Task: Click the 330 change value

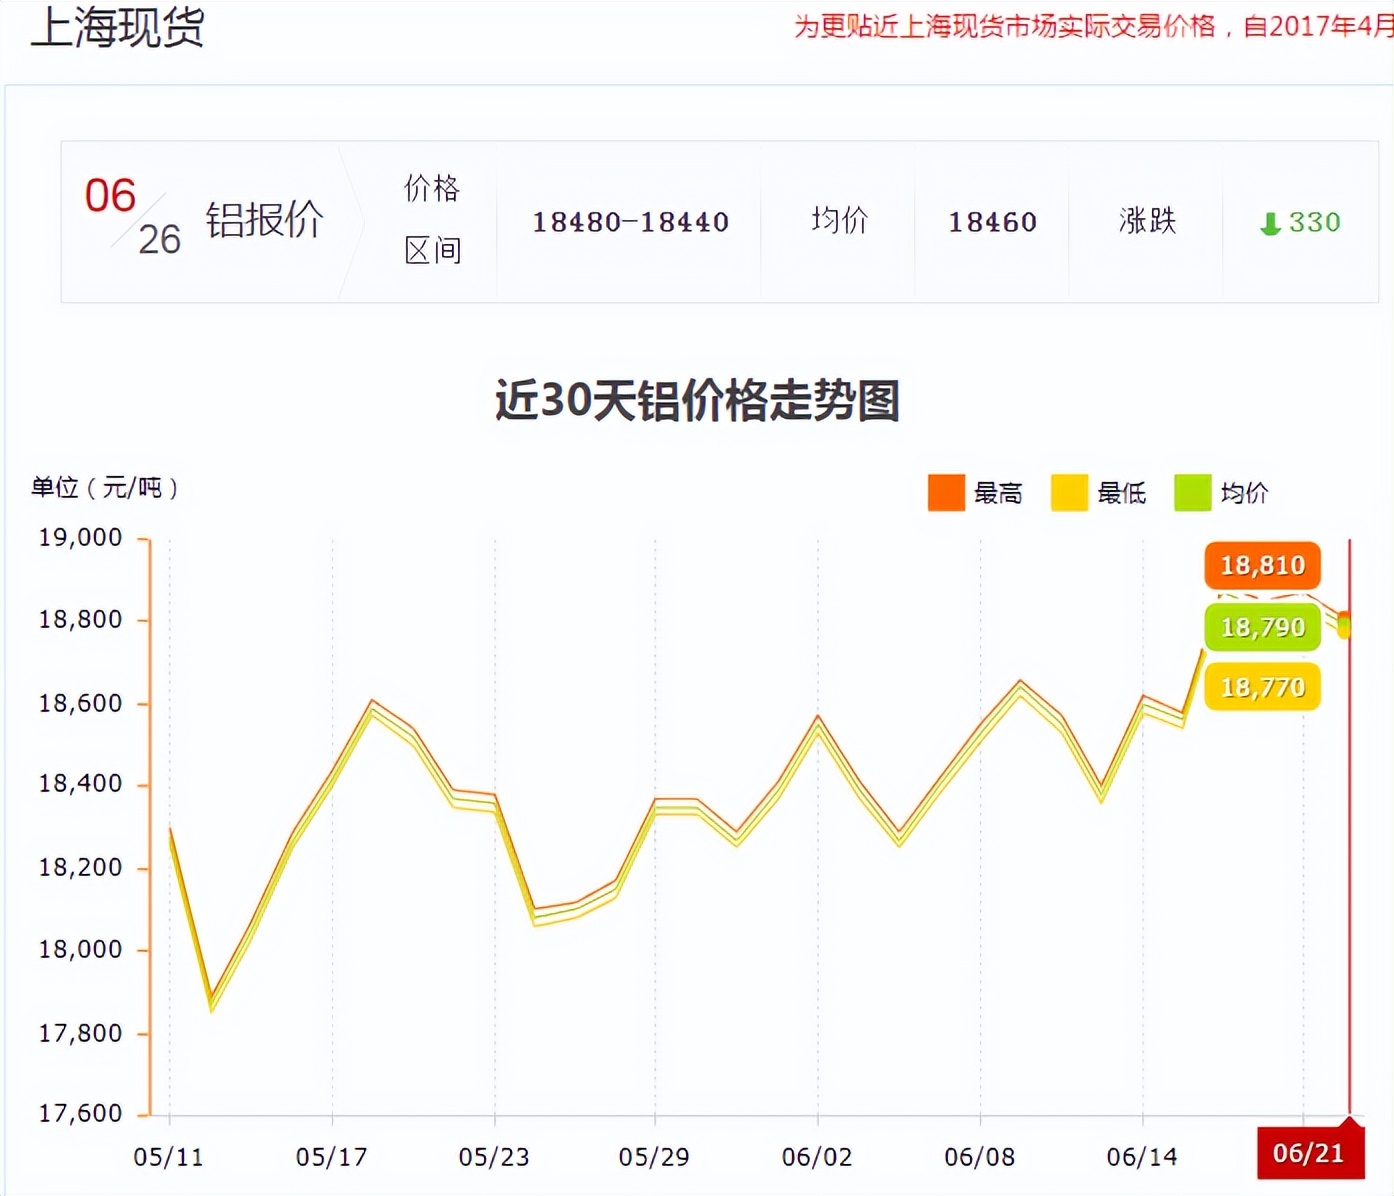Action: 1314,222
